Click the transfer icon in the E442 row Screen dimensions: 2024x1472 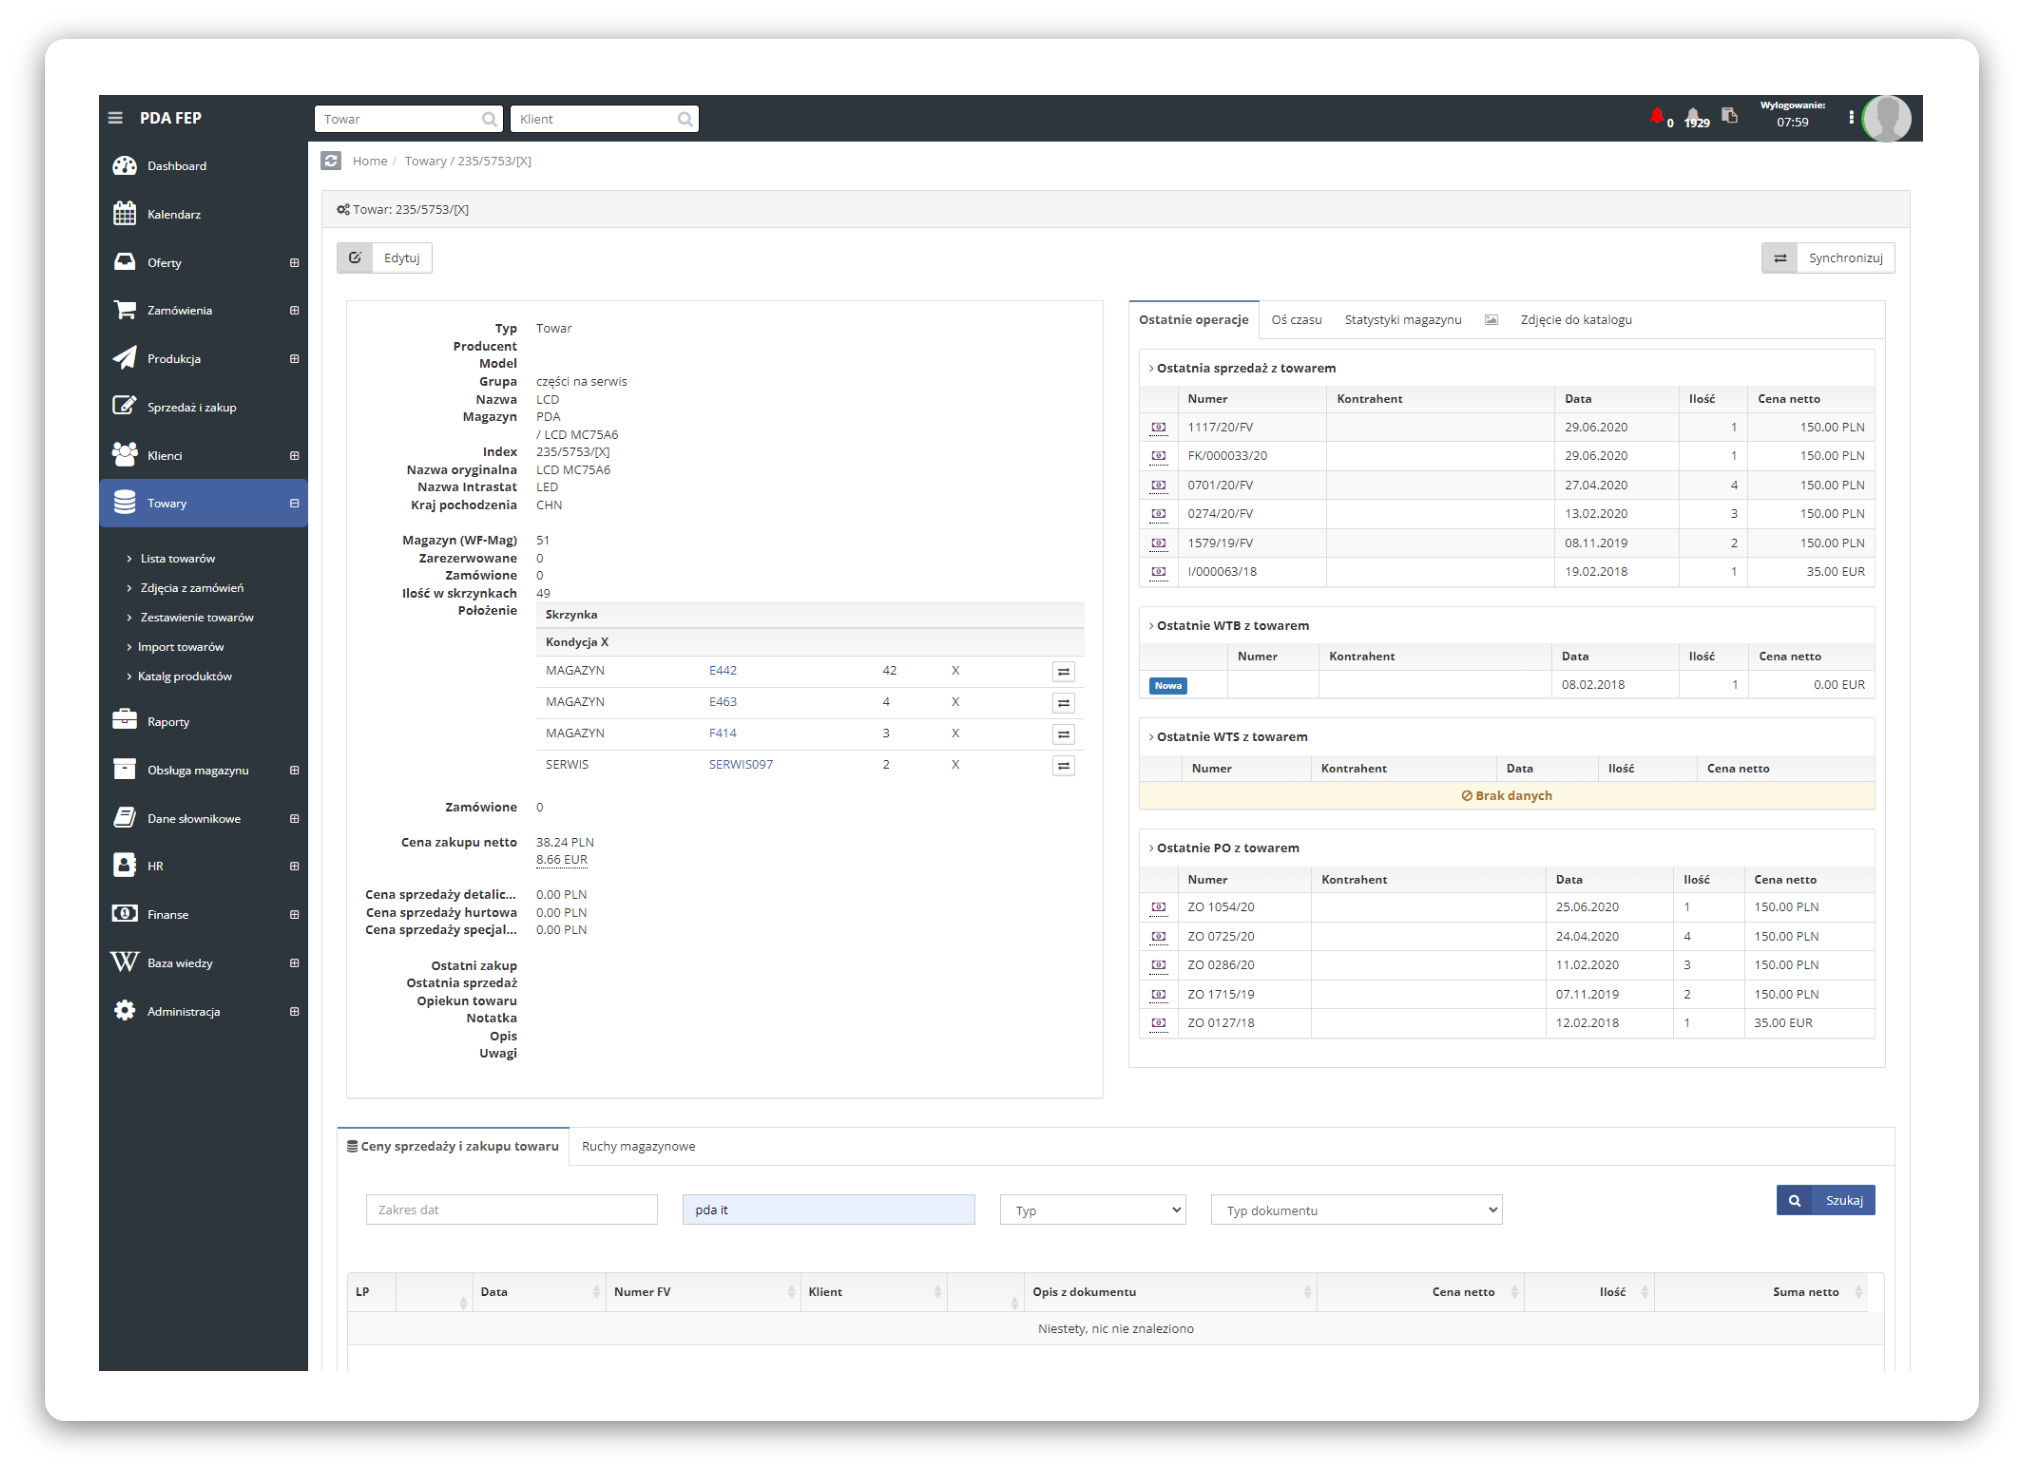click(1063, 672)
